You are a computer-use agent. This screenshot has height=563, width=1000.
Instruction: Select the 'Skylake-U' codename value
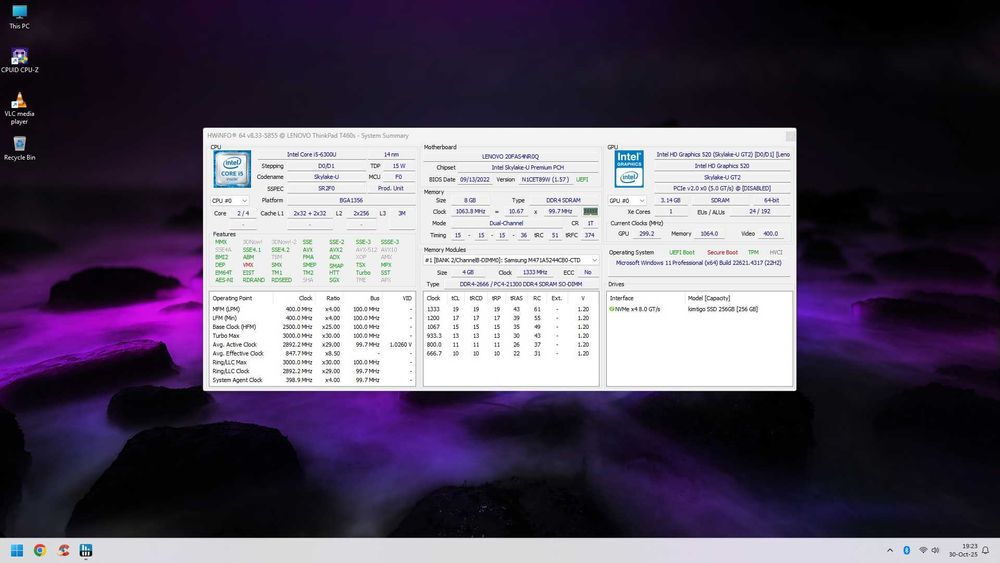[326, 177]
